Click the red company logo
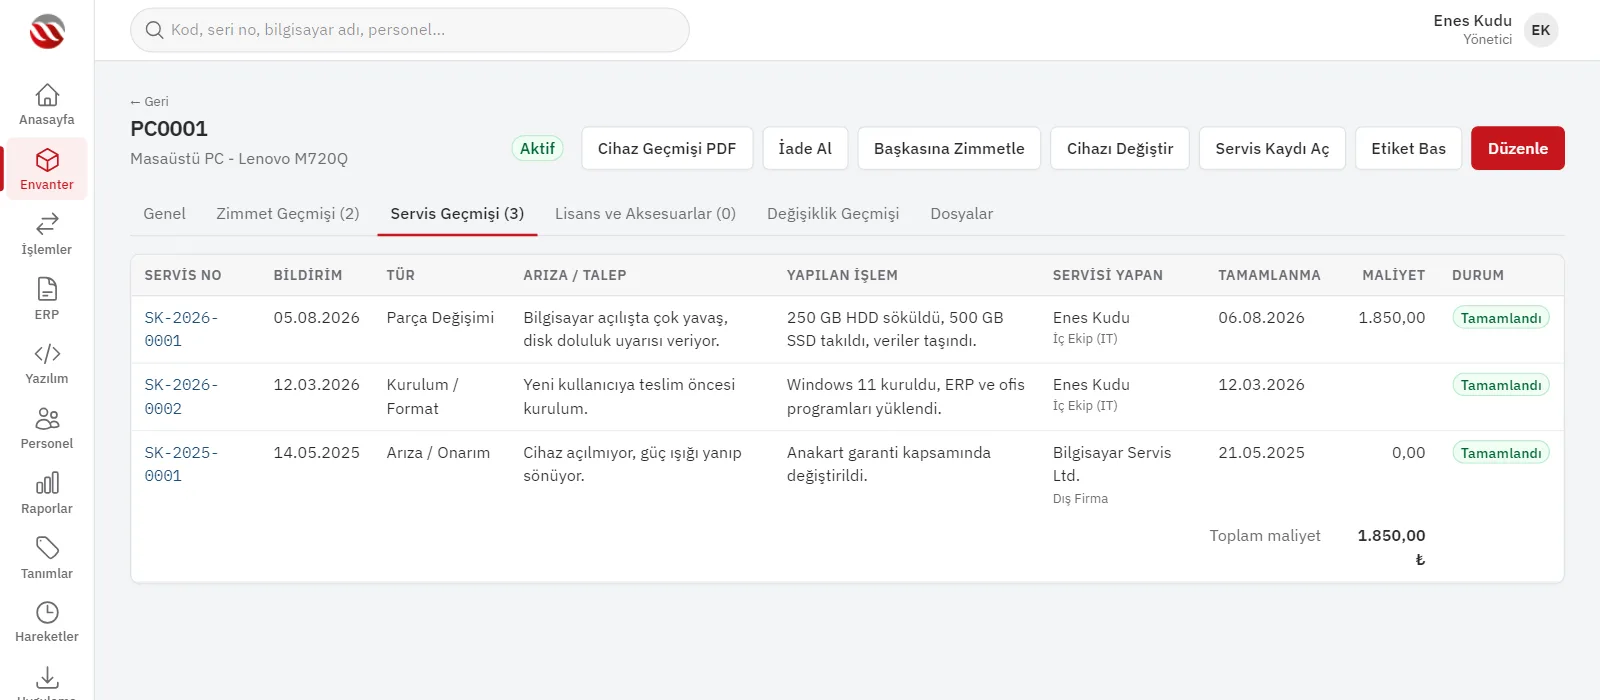The image size is (1600, 700). coord(47,31)
